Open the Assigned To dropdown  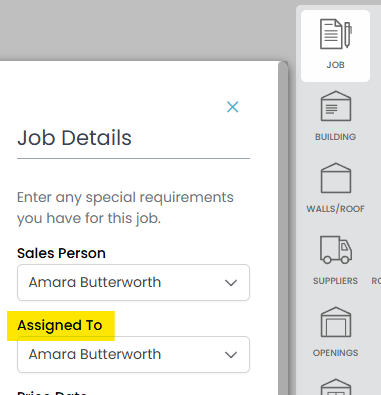[133, 354]
